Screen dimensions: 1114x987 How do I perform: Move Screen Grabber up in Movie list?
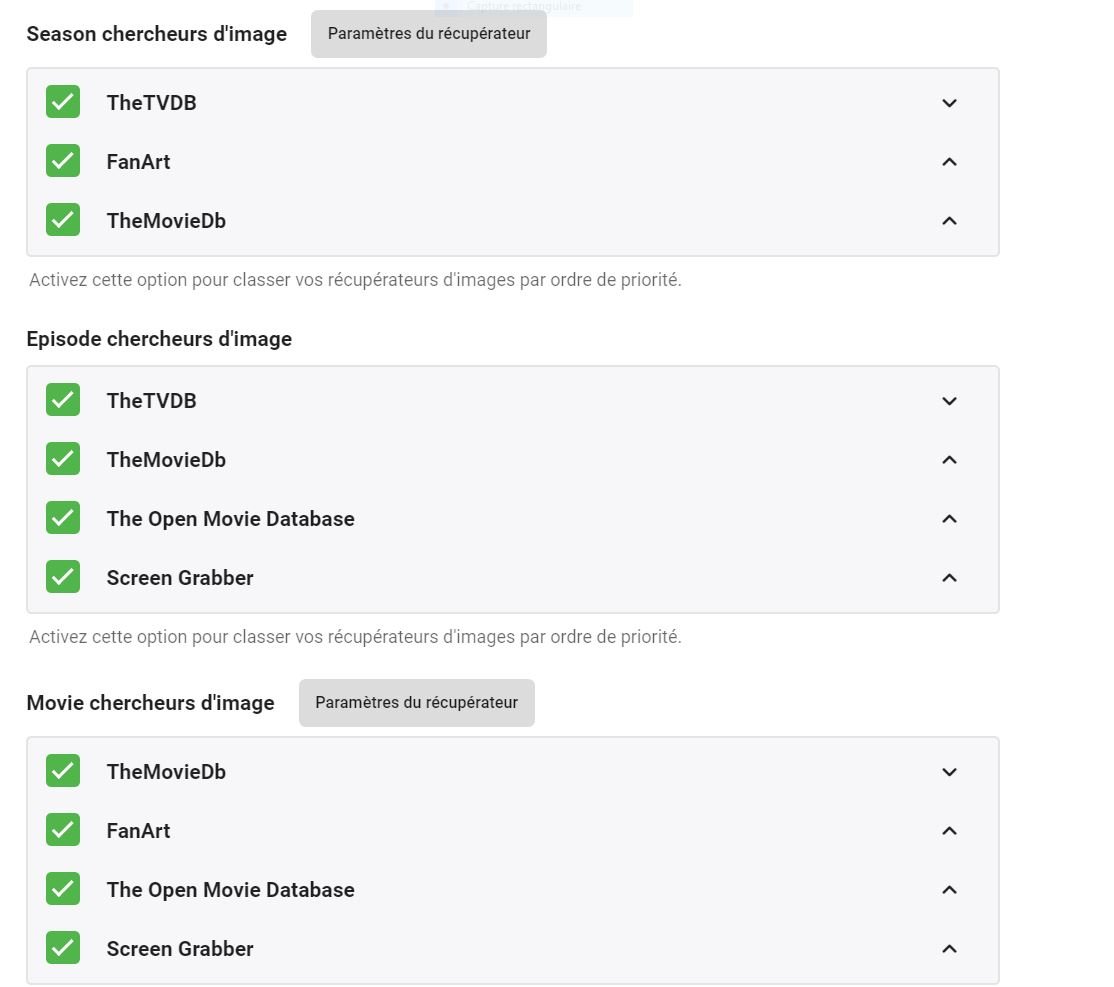[x=949, y=949]
